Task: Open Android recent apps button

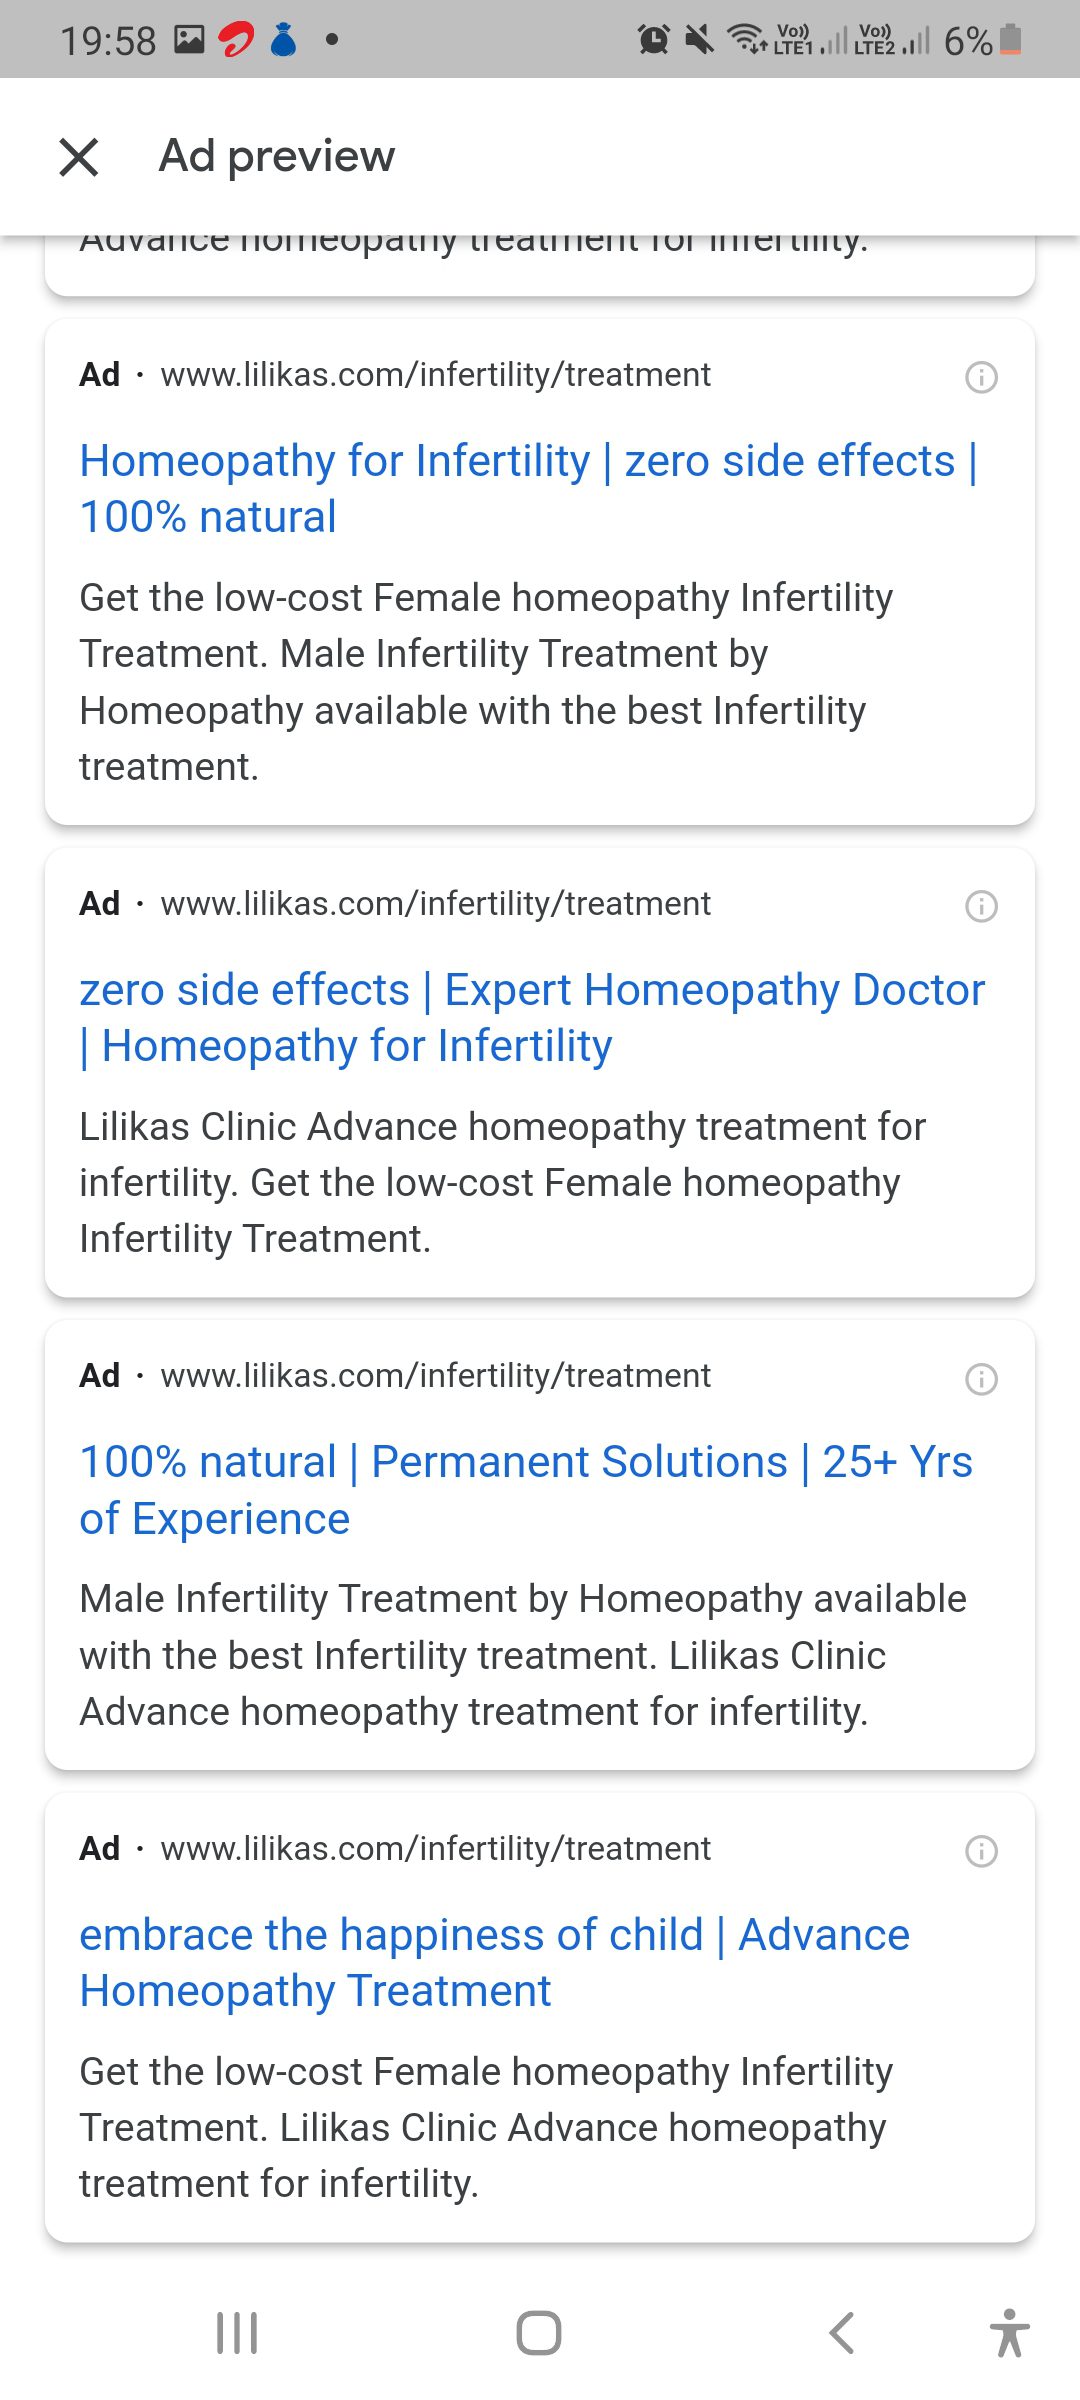Action: point(237,2333)
